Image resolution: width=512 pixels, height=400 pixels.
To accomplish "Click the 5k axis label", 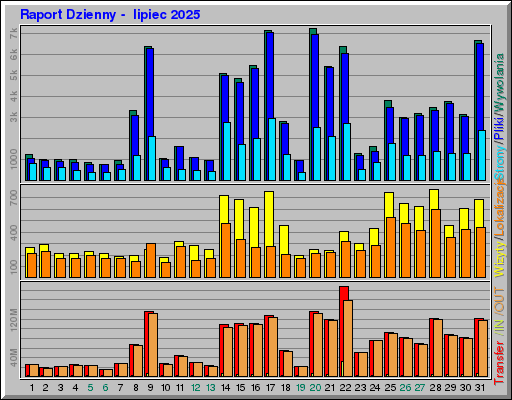I will 14,75.
